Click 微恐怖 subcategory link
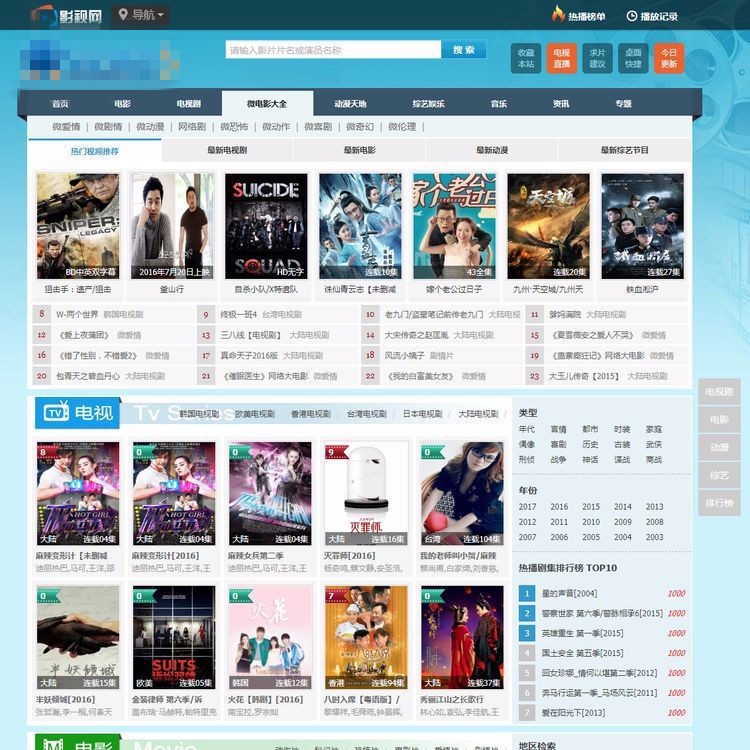The height and width of the screenshot is (750, 750). (234, 127)
